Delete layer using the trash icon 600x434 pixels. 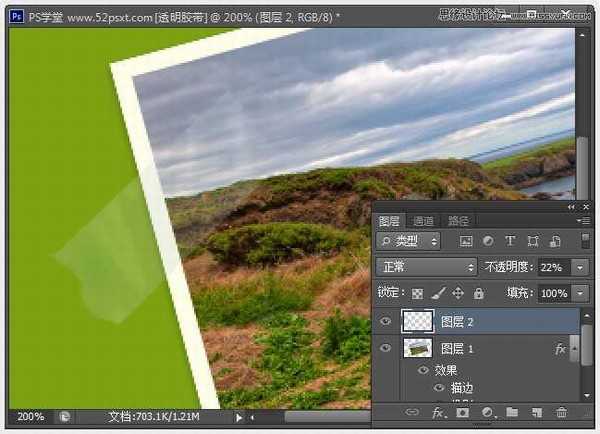point(561,412)
